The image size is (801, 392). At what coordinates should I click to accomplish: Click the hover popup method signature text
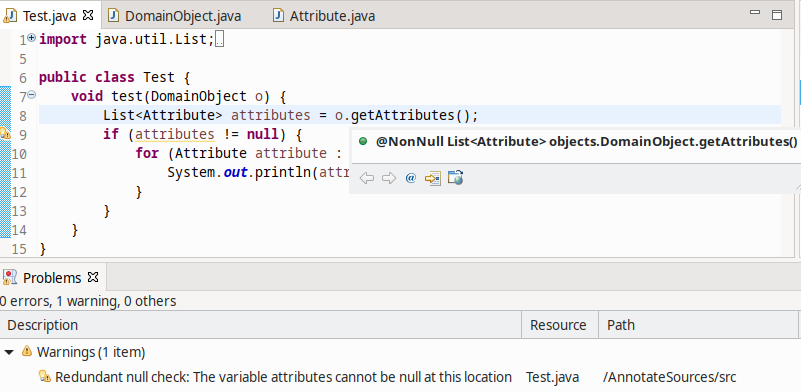[586, 142]
